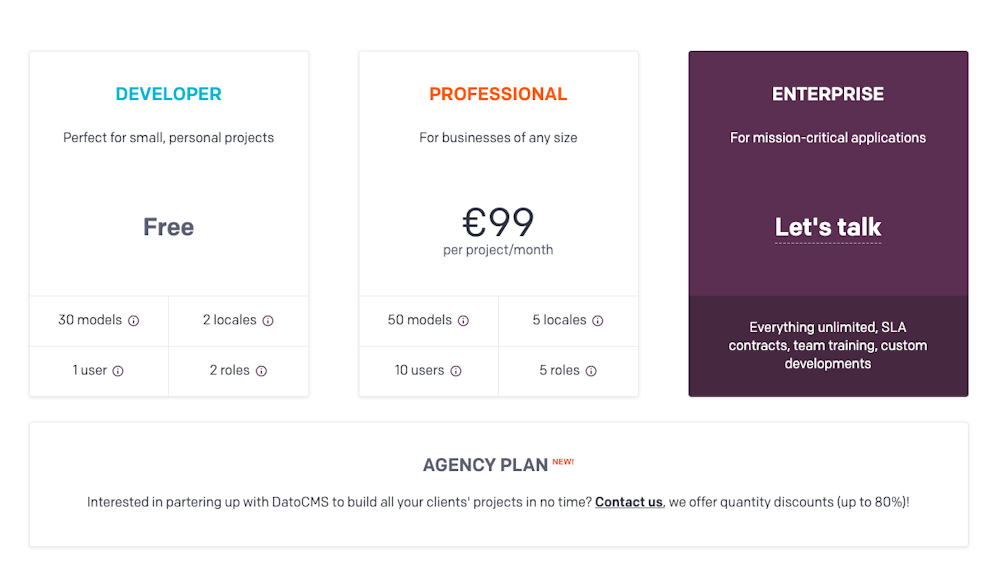This screenshot has height=580, width=1000.
Task: Open the Contact us link
Action: (629, 502)
